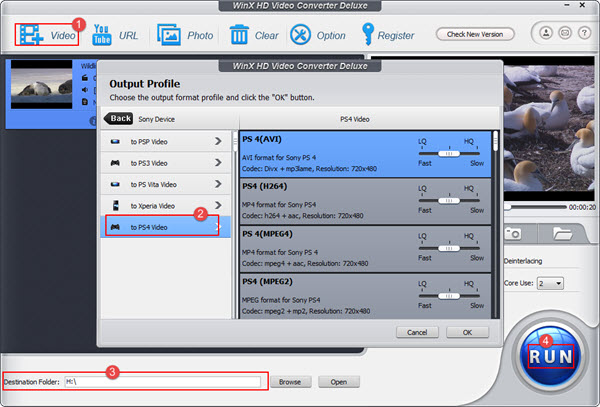The height and width of the screenshot is (407, 600).
Task: Click the Xperia phone icon
Action: point(115,205)
